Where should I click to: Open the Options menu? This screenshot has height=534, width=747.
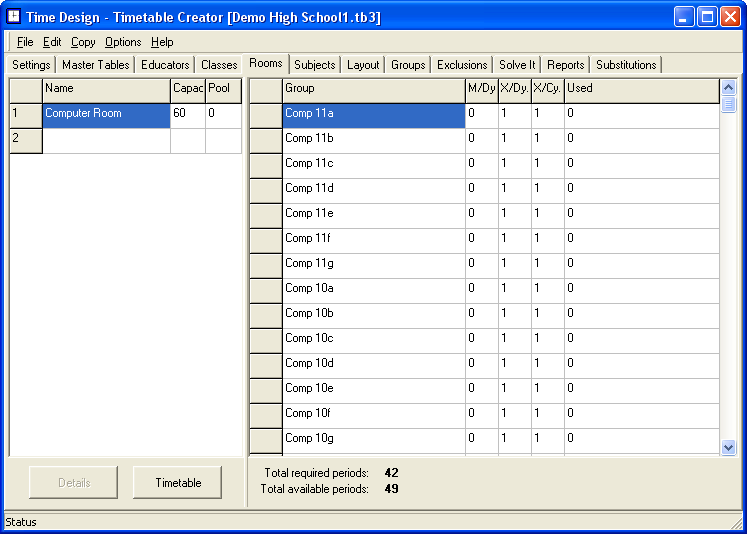(123, 42)
